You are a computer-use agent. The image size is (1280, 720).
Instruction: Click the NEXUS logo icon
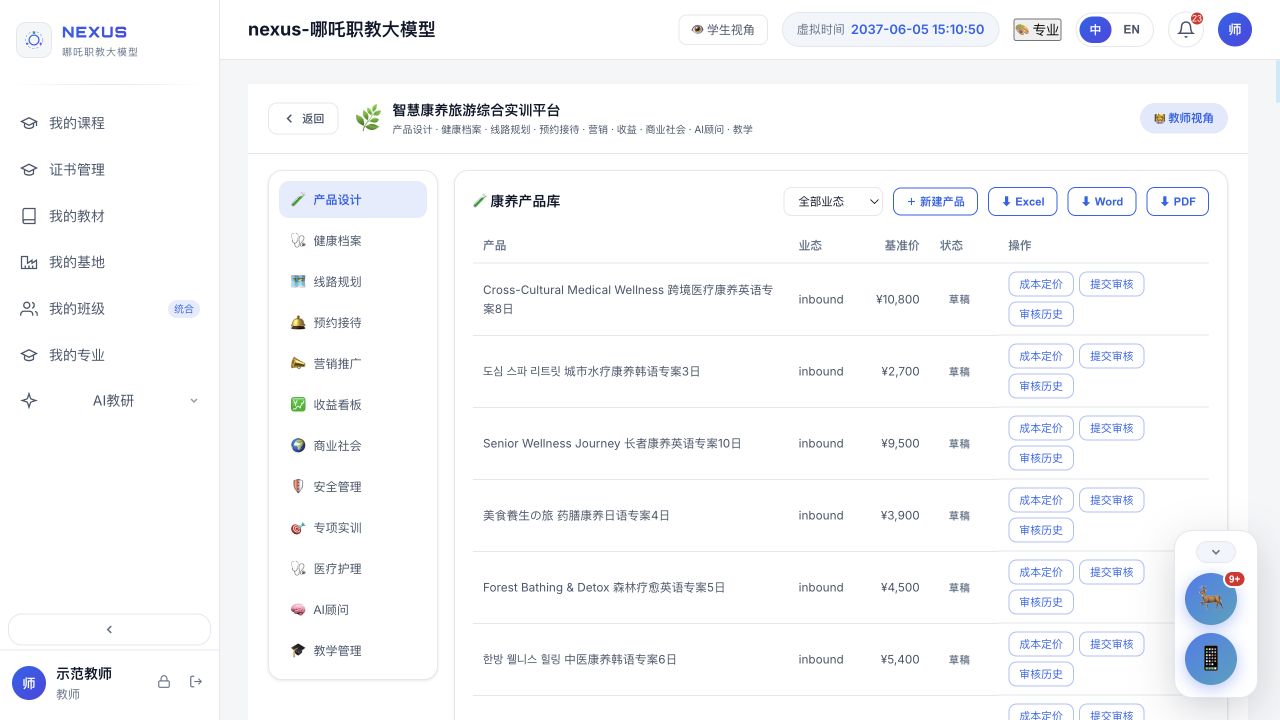34,40
